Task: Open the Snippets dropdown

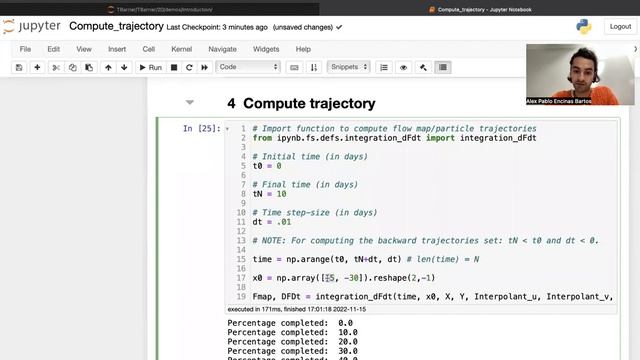Action: coord(349,67)
